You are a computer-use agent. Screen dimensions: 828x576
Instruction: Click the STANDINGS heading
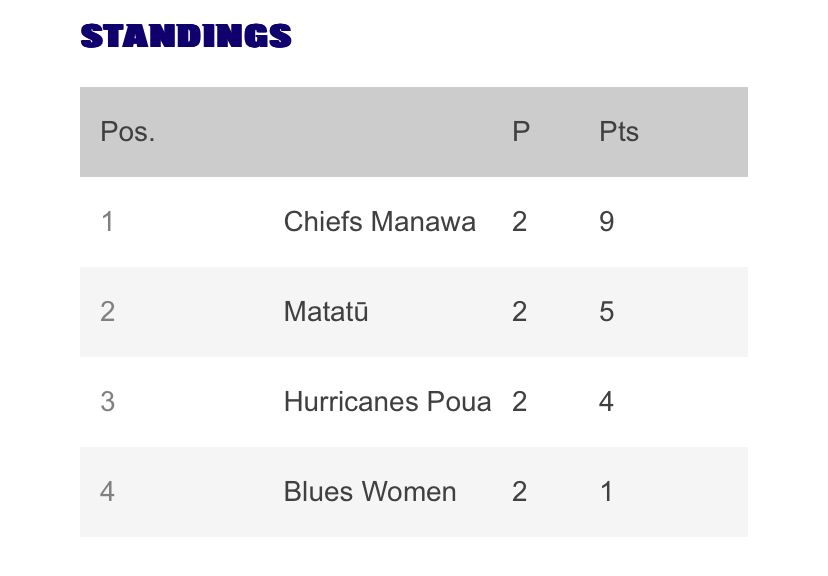coord(186,36)
